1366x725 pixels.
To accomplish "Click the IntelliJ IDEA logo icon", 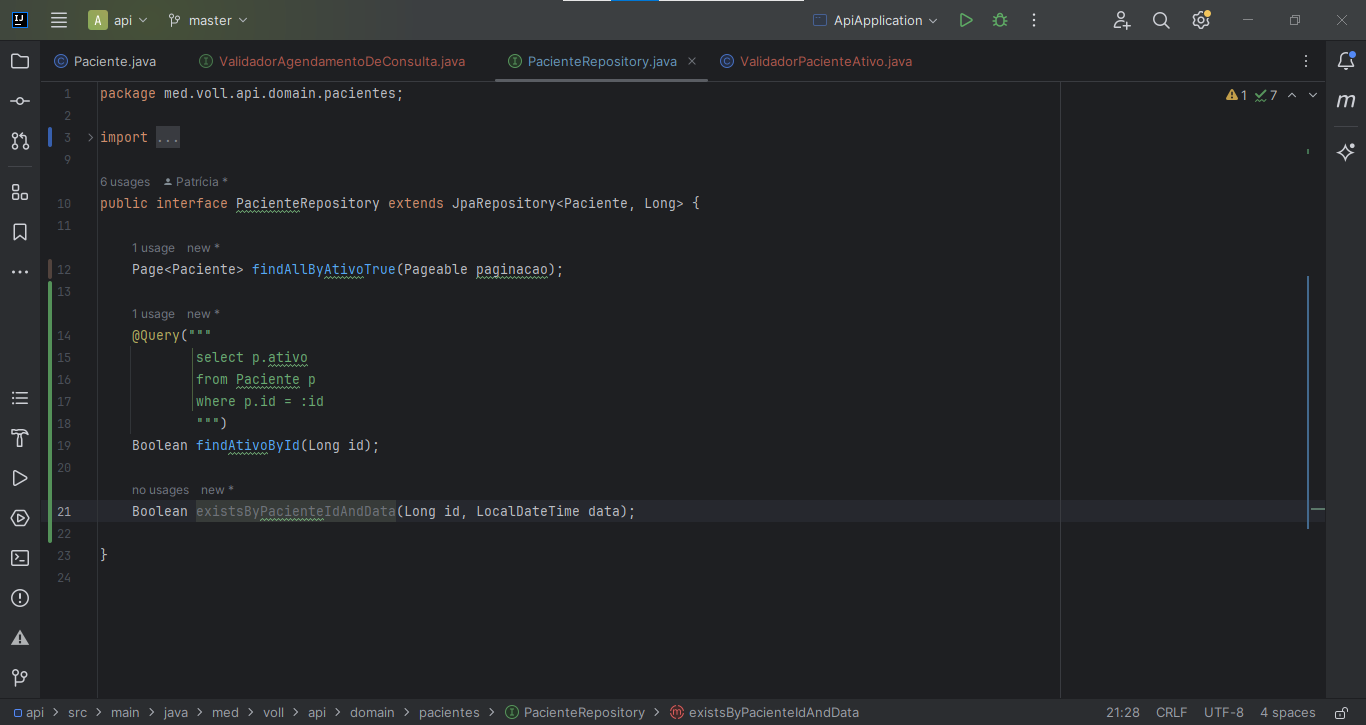I will pyautogui.click(x=20, y=20).
